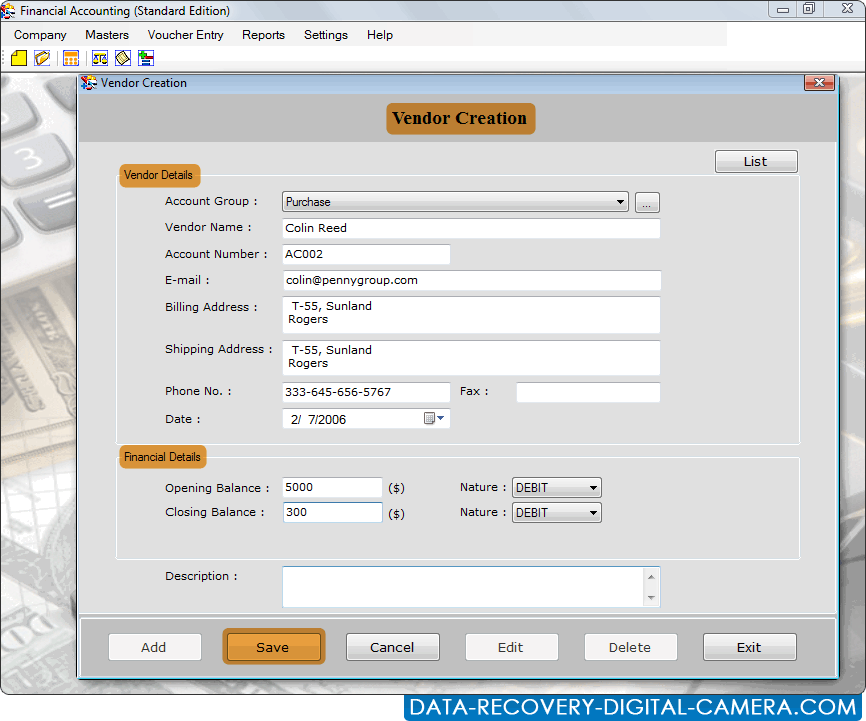Open the Date calendar picker icon
866x721 pixels.
(434, 418)
